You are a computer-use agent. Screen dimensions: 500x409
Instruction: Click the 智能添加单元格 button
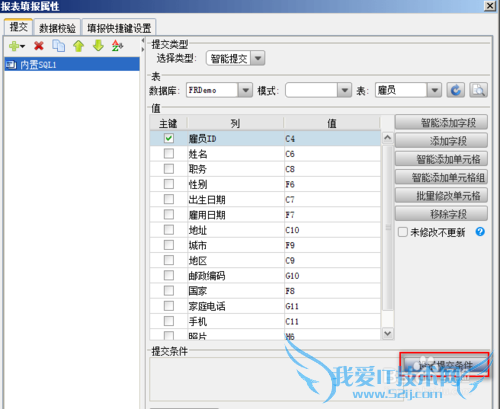[x=441, y=159]
